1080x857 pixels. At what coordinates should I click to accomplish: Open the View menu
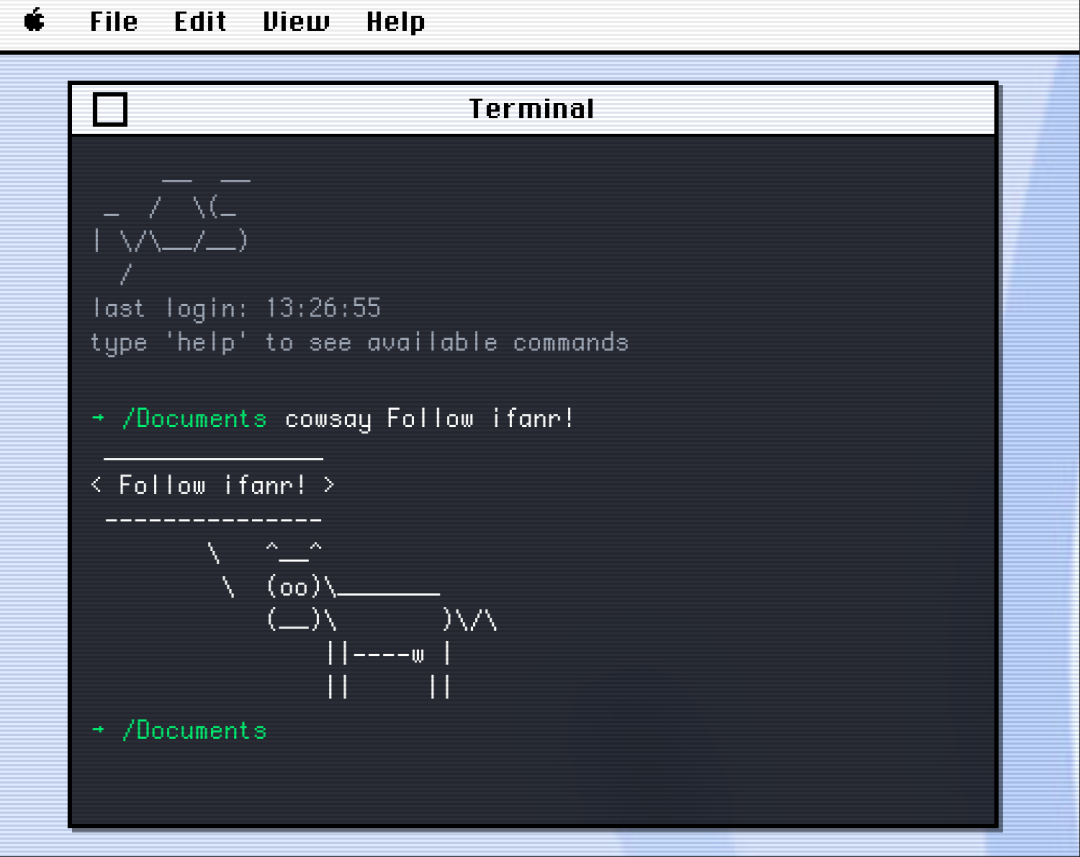pyautogui.click(x=296, y=22)
